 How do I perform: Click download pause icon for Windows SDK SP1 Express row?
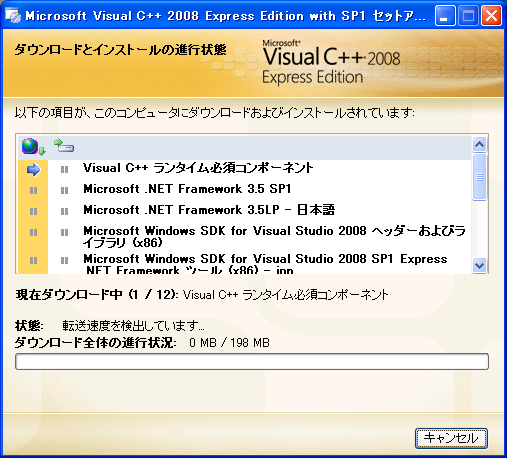33,260
